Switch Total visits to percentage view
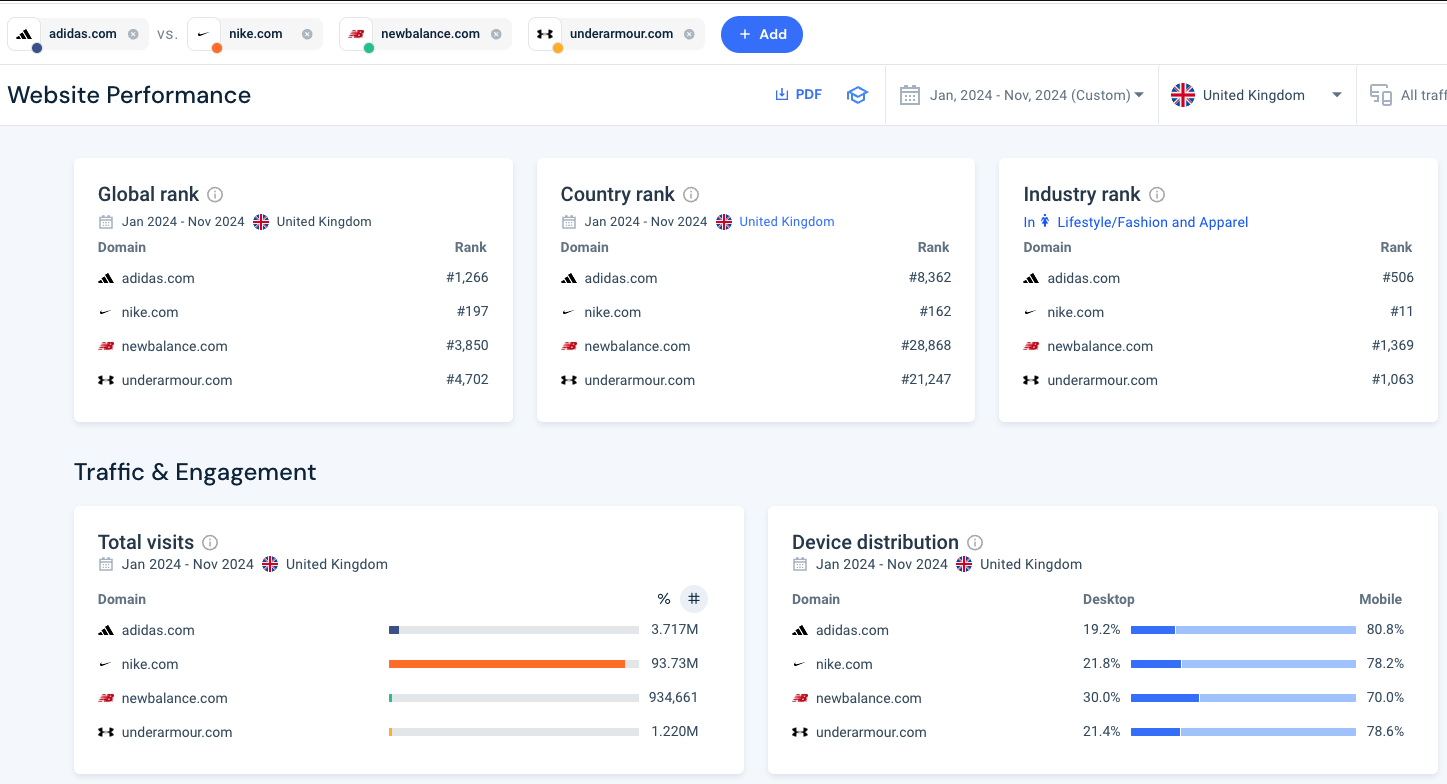1447x784 pixels. coord(664,599)
